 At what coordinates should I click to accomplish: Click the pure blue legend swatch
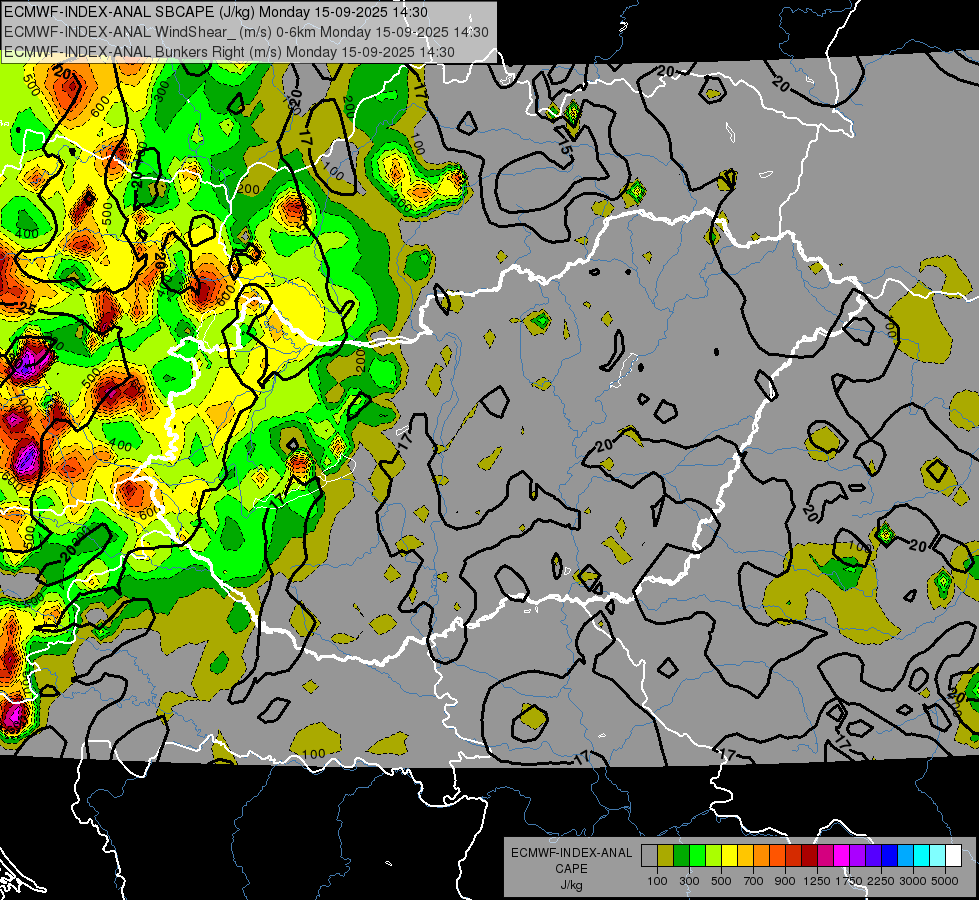coord(889,856)
